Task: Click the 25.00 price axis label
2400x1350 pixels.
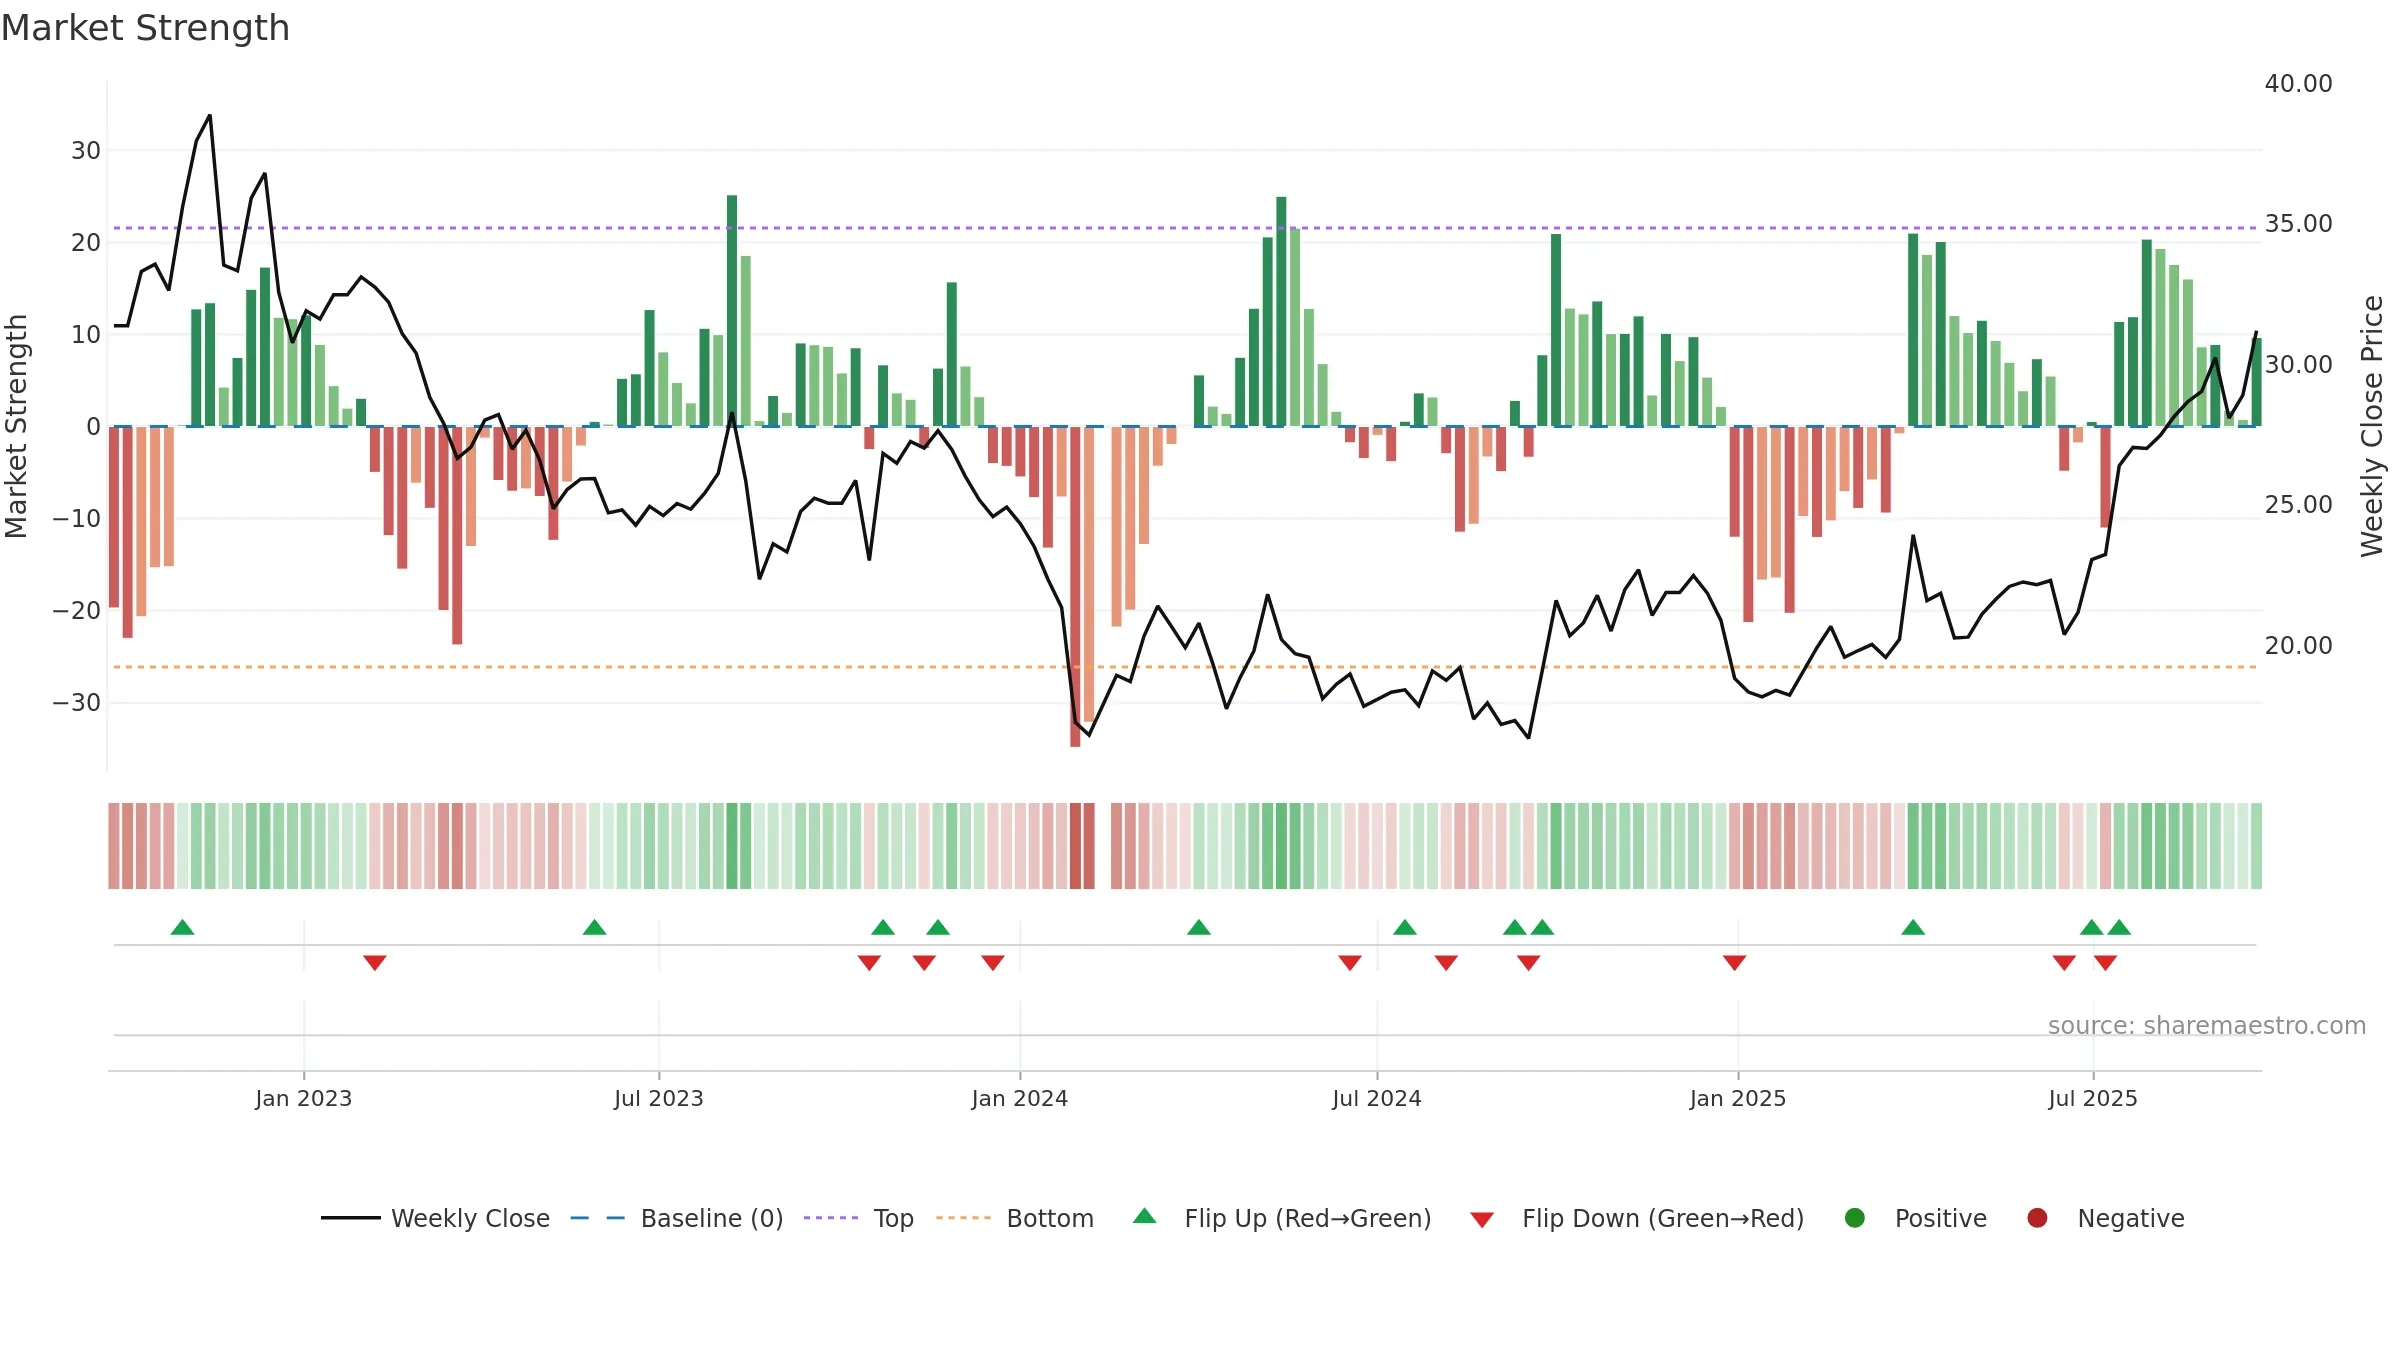Action: [x=2298, y=505]
